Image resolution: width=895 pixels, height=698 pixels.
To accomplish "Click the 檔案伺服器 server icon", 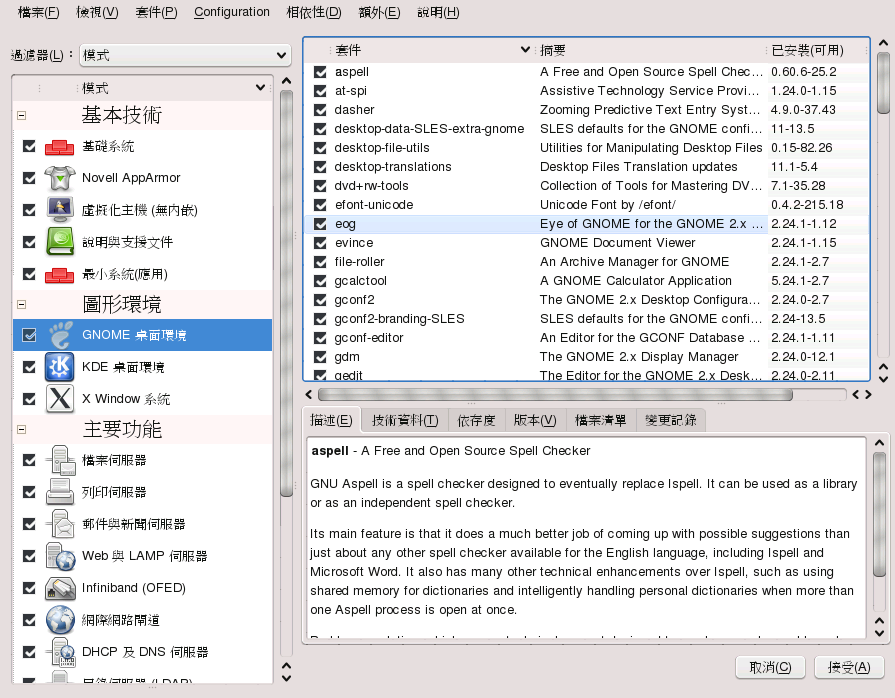I will point(61,461).
